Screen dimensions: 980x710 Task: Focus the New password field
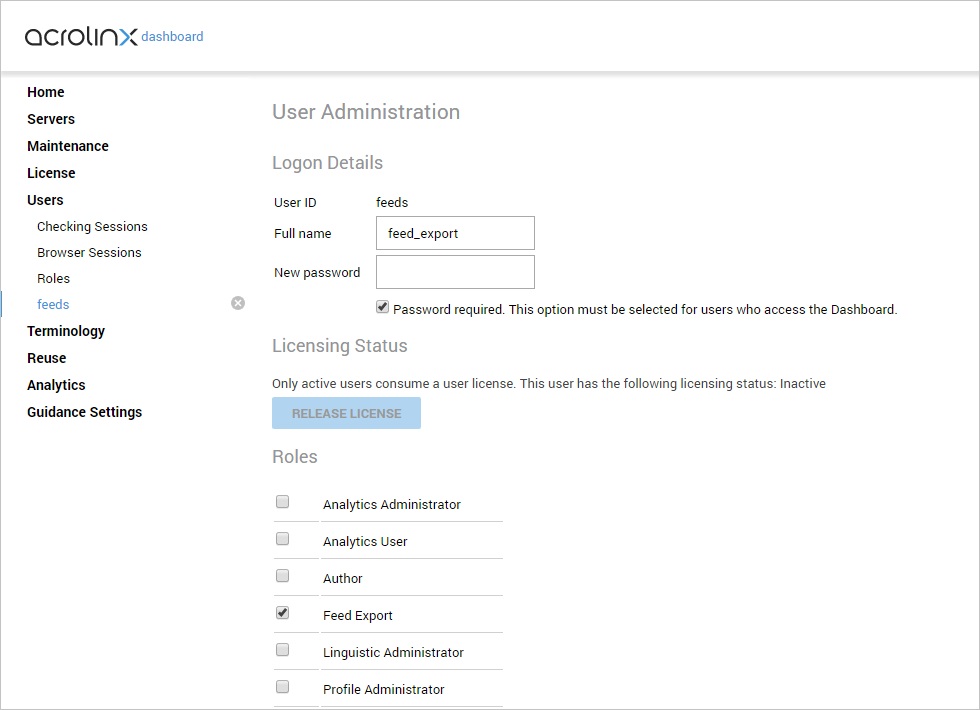(455, 272)
